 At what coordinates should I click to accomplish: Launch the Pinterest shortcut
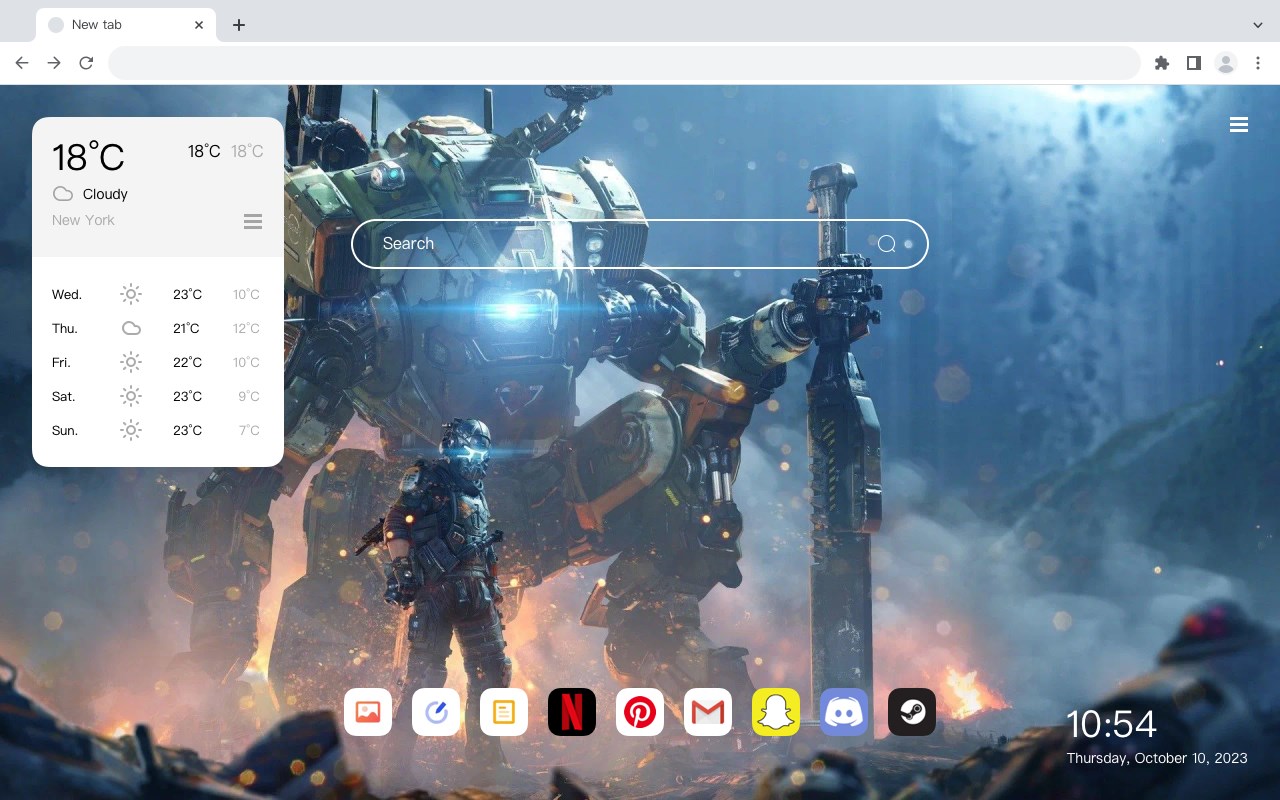coord(640,712)
